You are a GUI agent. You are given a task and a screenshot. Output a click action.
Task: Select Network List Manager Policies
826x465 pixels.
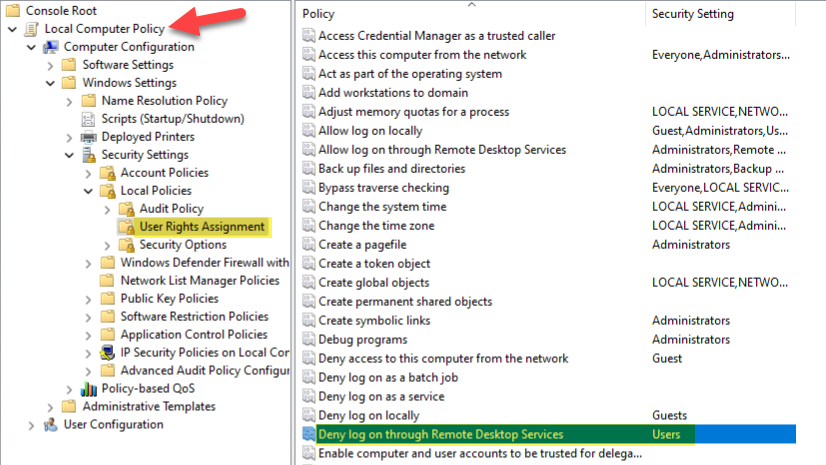point(200,281)
